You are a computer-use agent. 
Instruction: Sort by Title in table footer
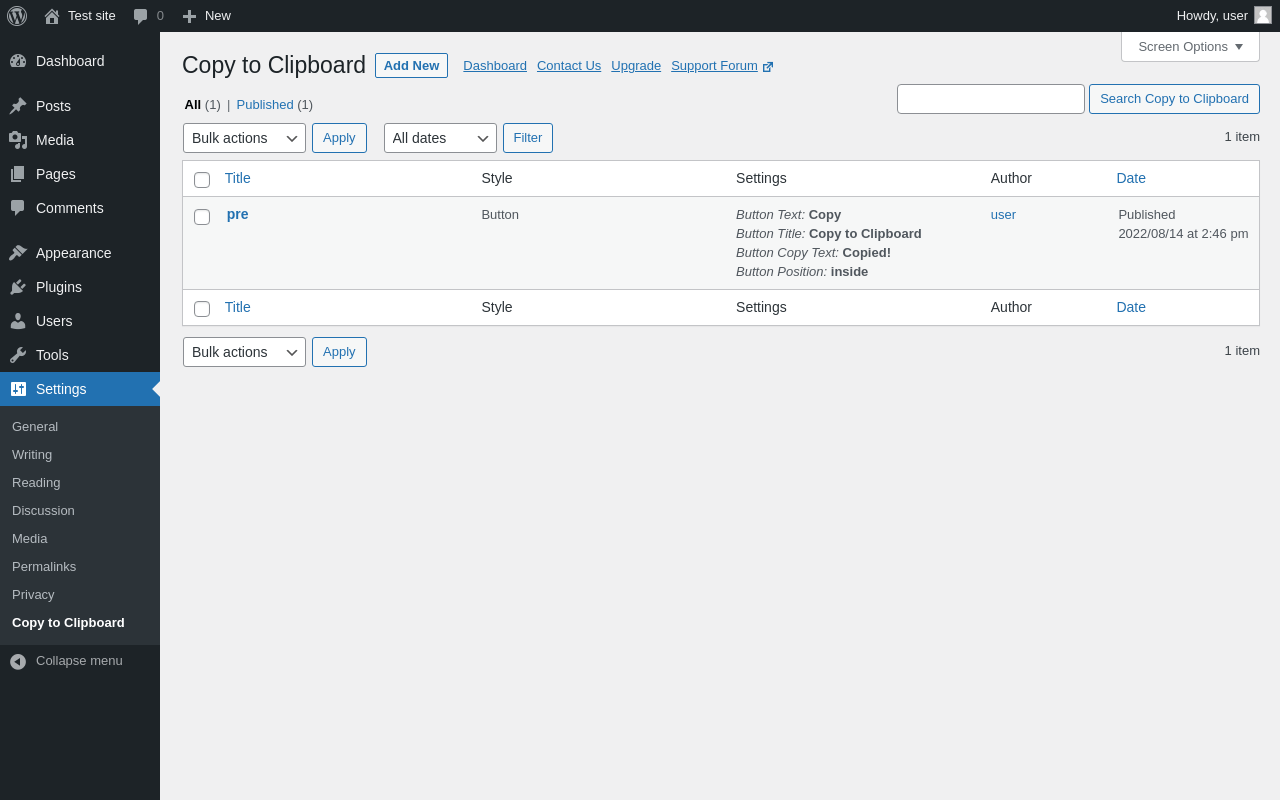[x=238, y=307]
